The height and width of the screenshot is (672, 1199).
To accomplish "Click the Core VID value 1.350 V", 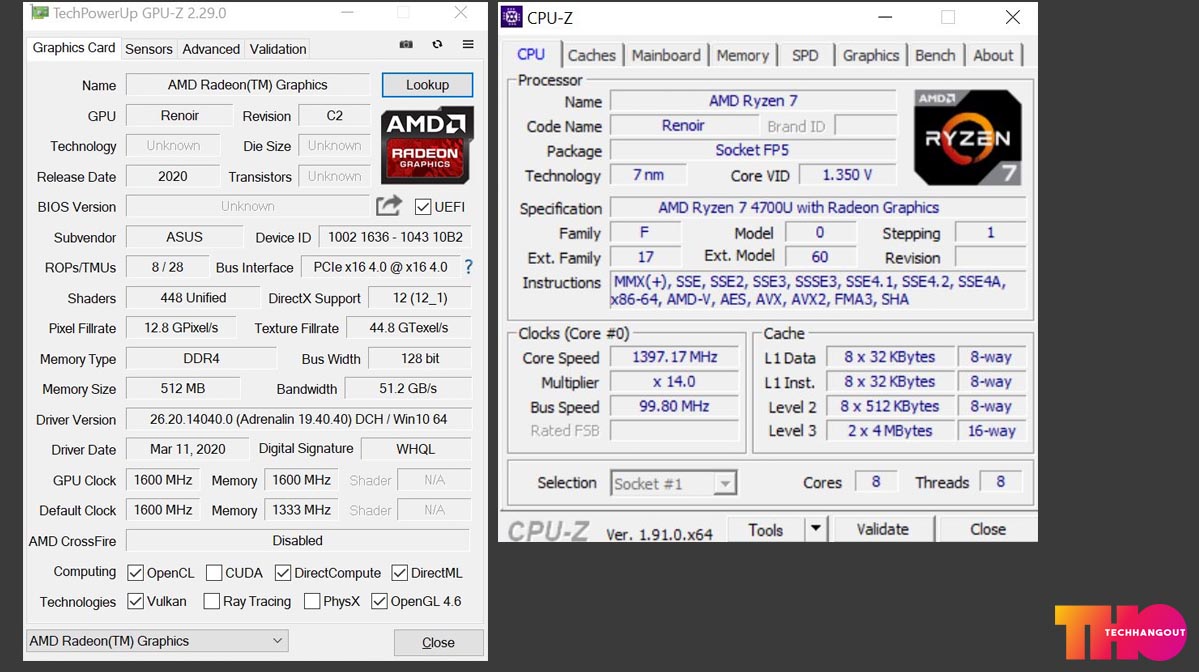I will (x=846, y=175).
